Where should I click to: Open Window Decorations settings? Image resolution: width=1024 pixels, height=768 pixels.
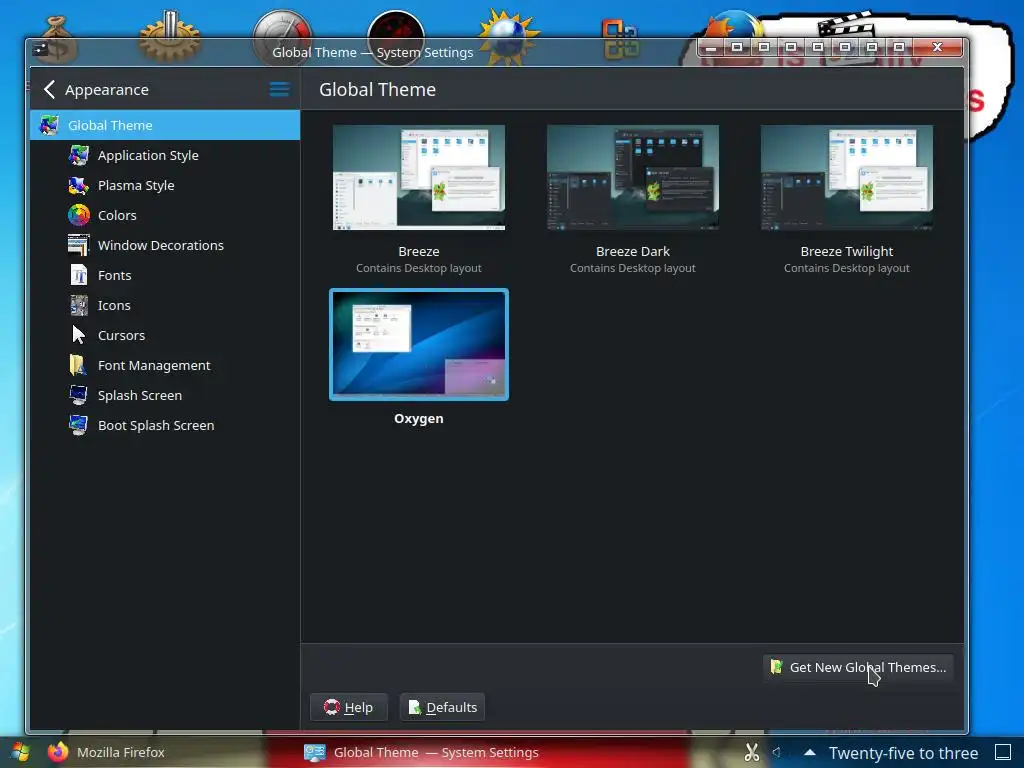click(165, 246)
